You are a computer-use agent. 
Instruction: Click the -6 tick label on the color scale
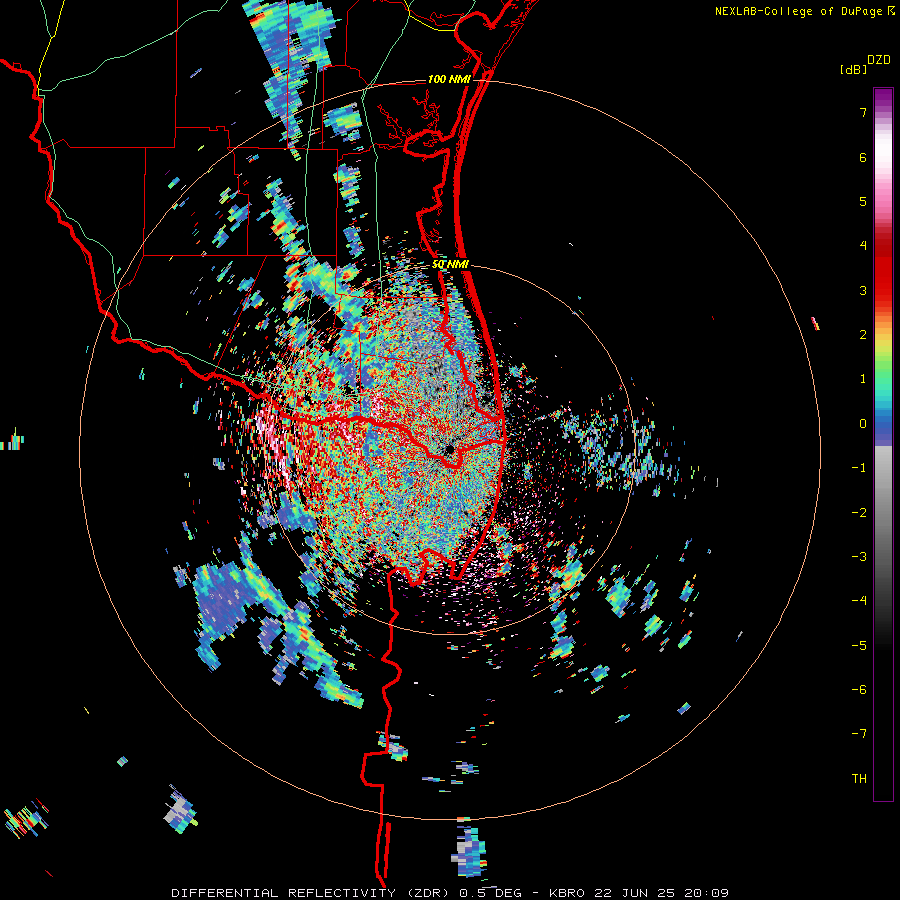tap(859, 689)
